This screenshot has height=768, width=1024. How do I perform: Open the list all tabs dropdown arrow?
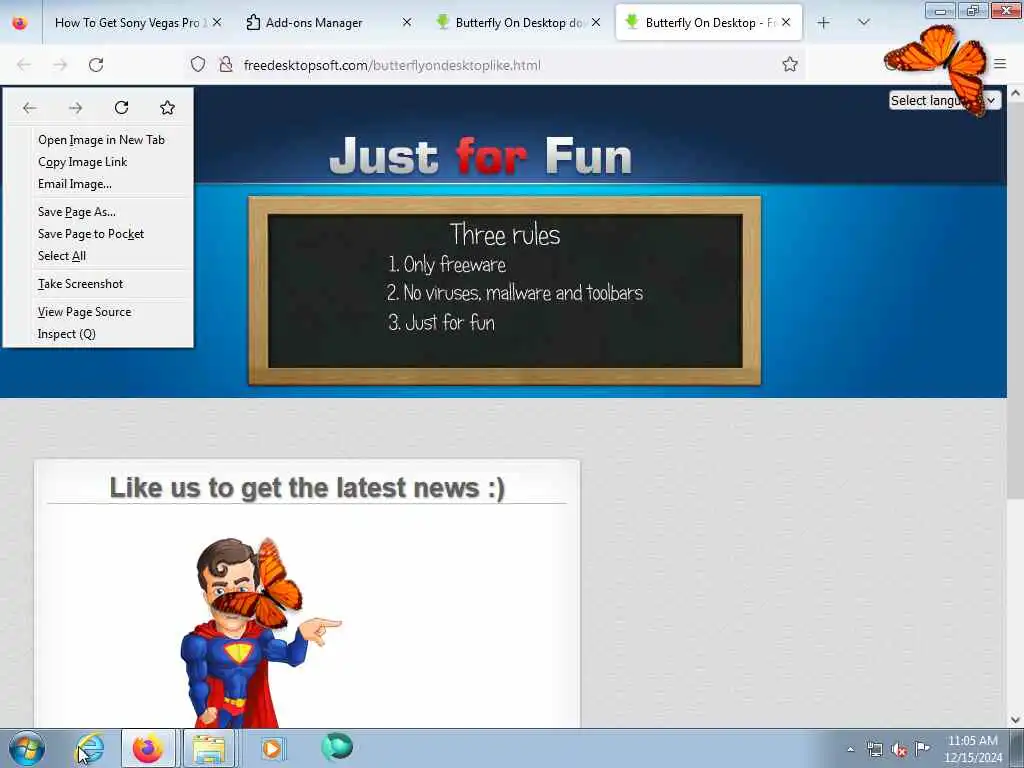(x=864, y=23)
